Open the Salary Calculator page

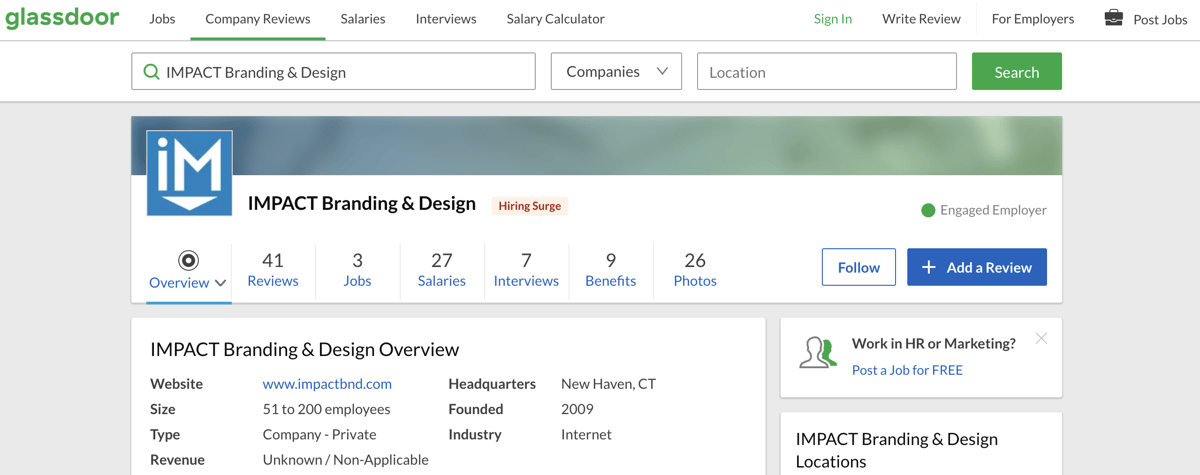pyautogui.click(x=555, y=19)
